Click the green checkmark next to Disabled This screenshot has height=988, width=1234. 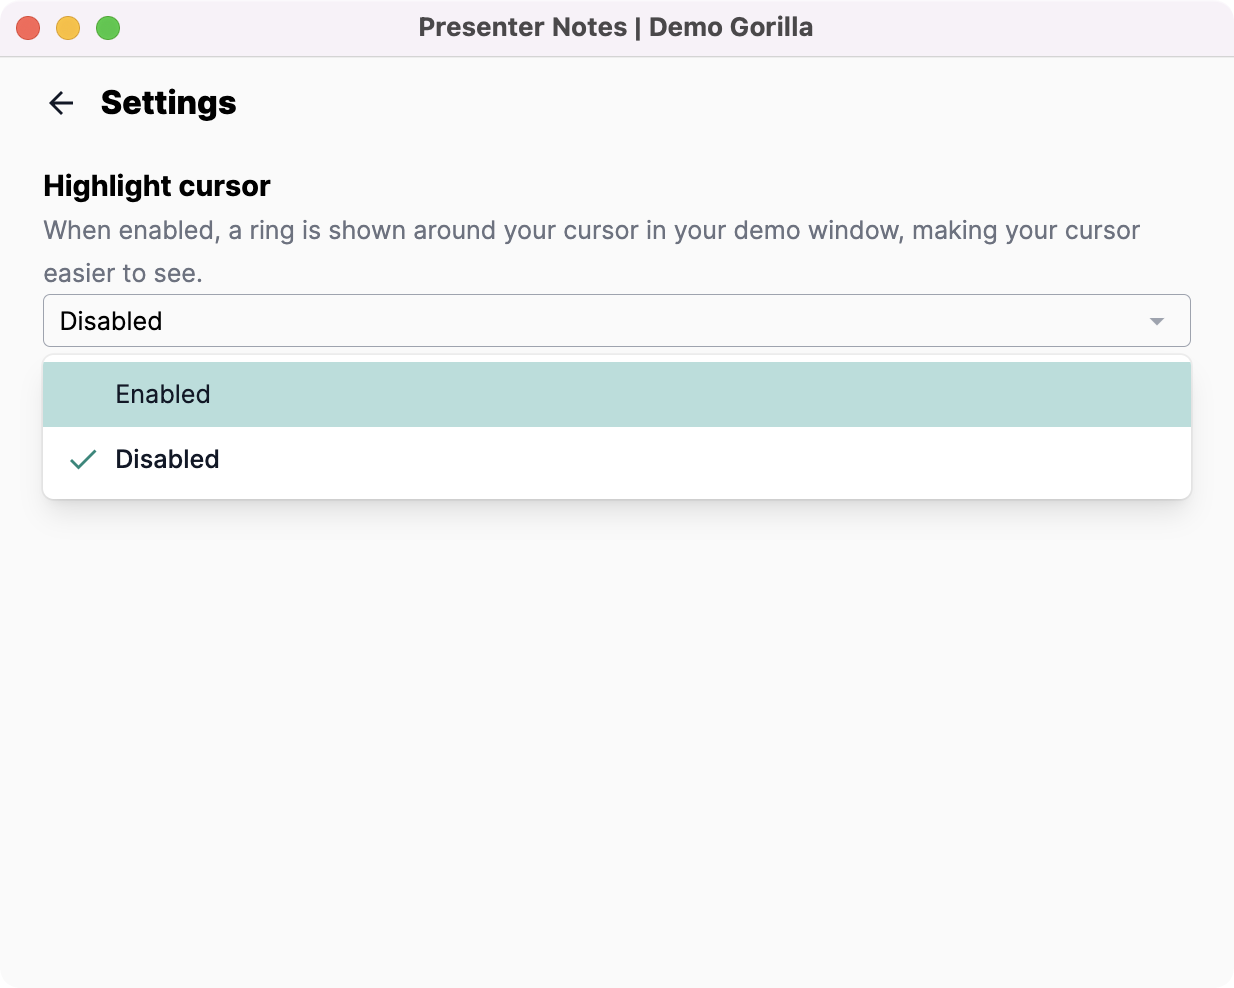pos(83,459)
